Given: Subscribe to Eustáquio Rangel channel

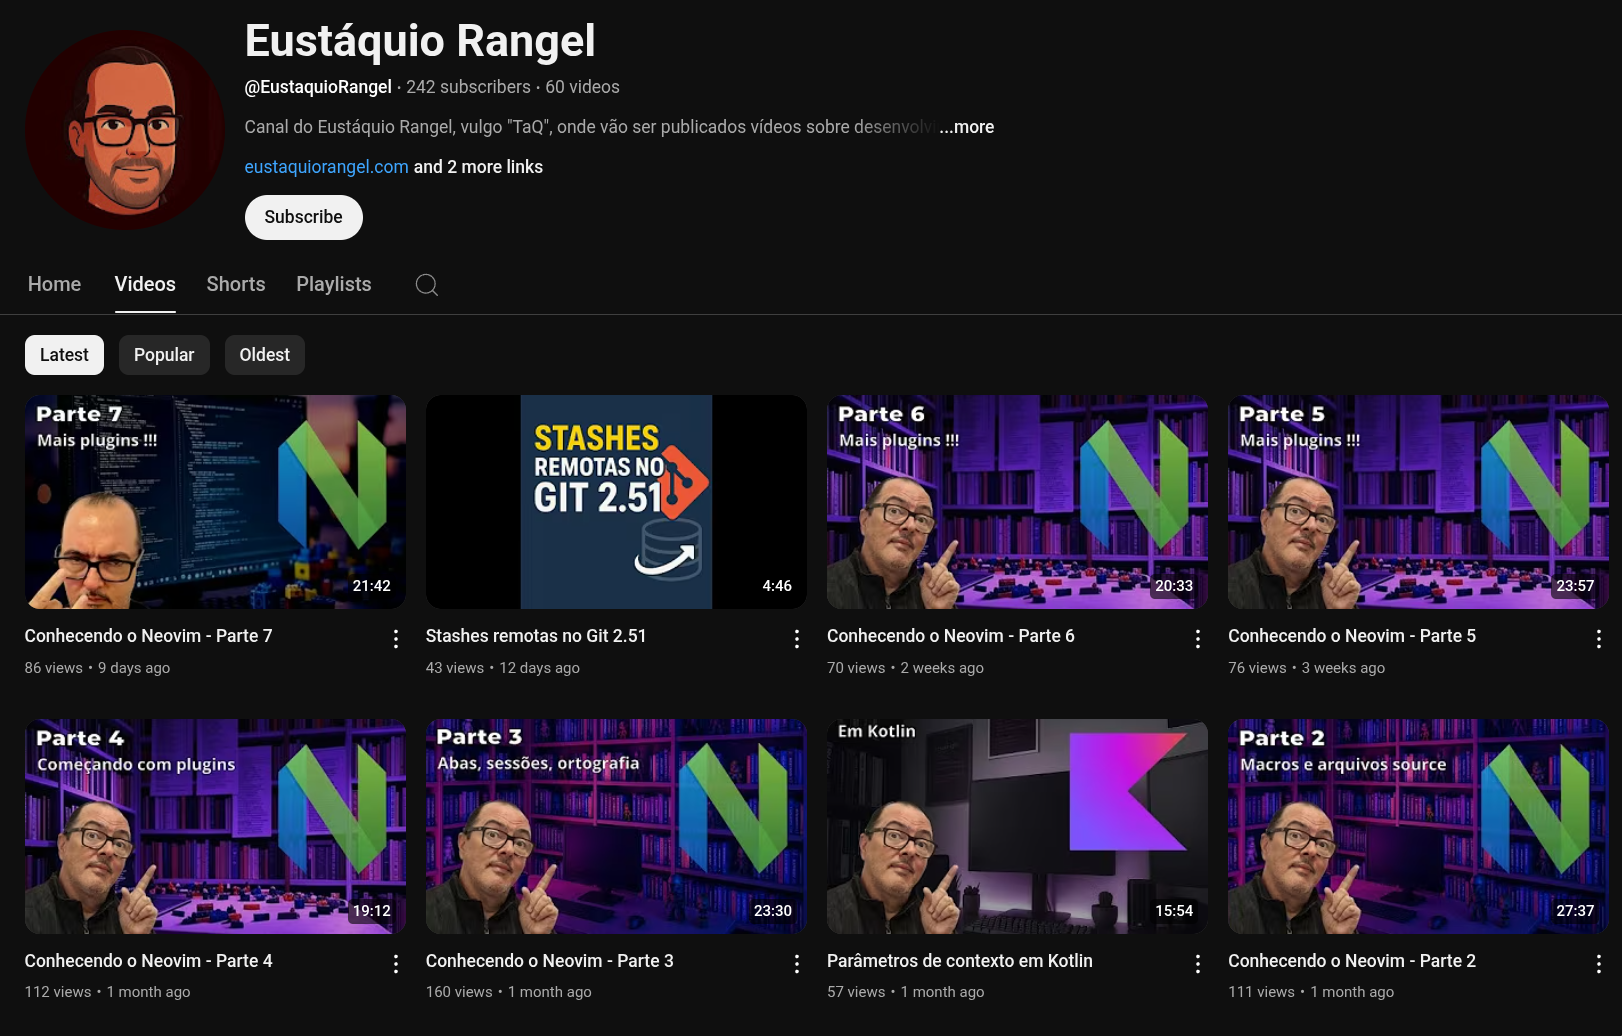Looking at the screenshot, I should (x=303, y=217).
